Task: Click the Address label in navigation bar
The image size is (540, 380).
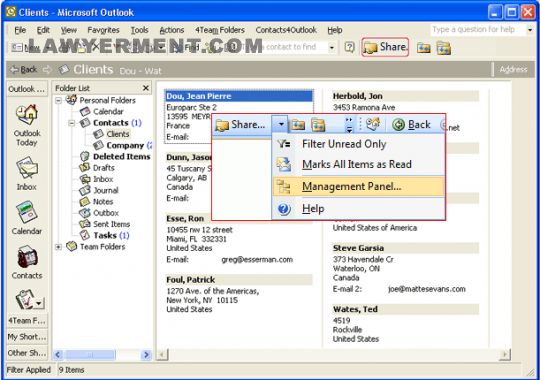Action: pyautogui.click(x=513, y=70)
